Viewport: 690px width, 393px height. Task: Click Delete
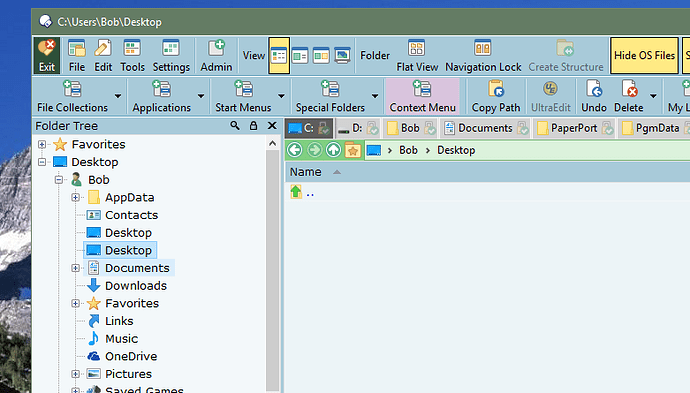628,96
